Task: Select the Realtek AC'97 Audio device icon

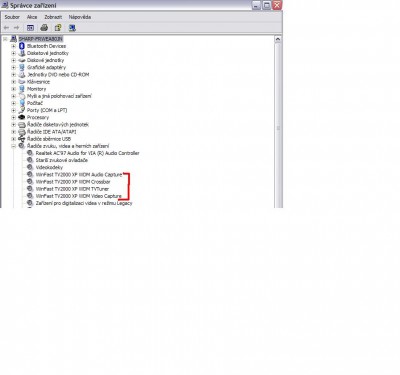Action: point(30,153)
